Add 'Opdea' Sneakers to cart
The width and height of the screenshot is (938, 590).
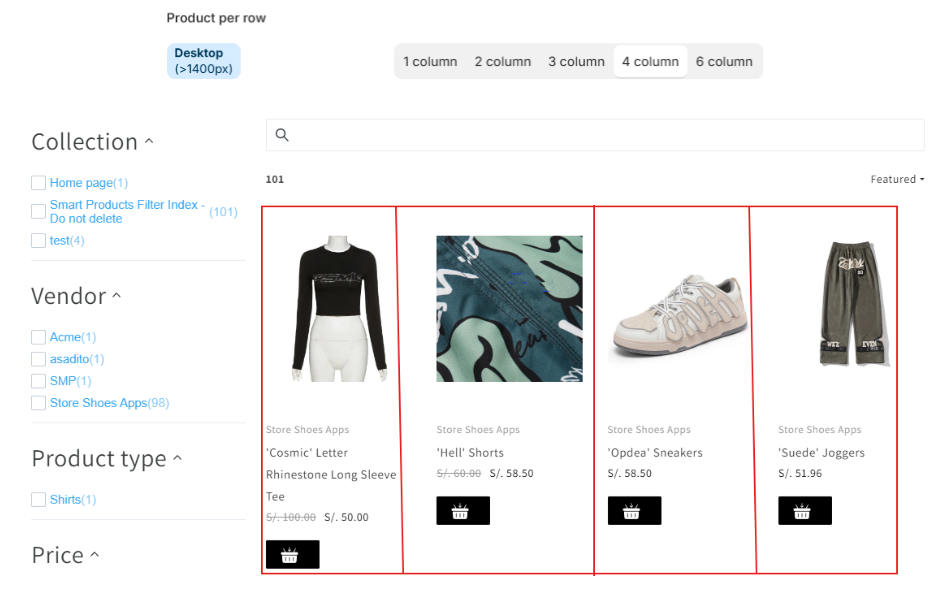[634, 511]
